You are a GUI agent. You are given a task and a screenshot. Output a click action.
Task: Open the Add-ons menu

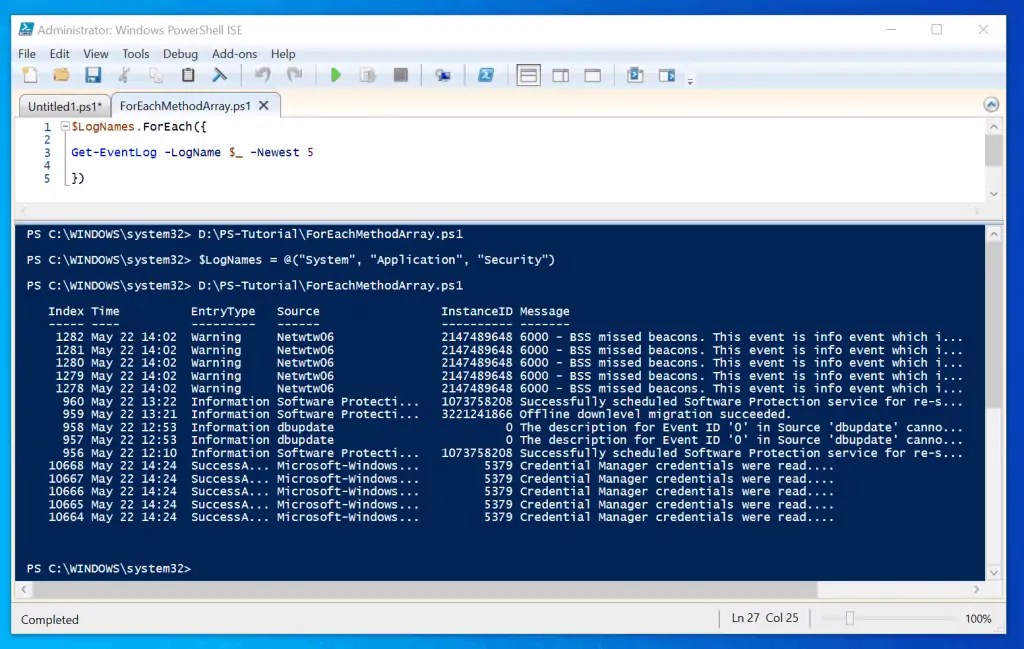click(235, 54)
